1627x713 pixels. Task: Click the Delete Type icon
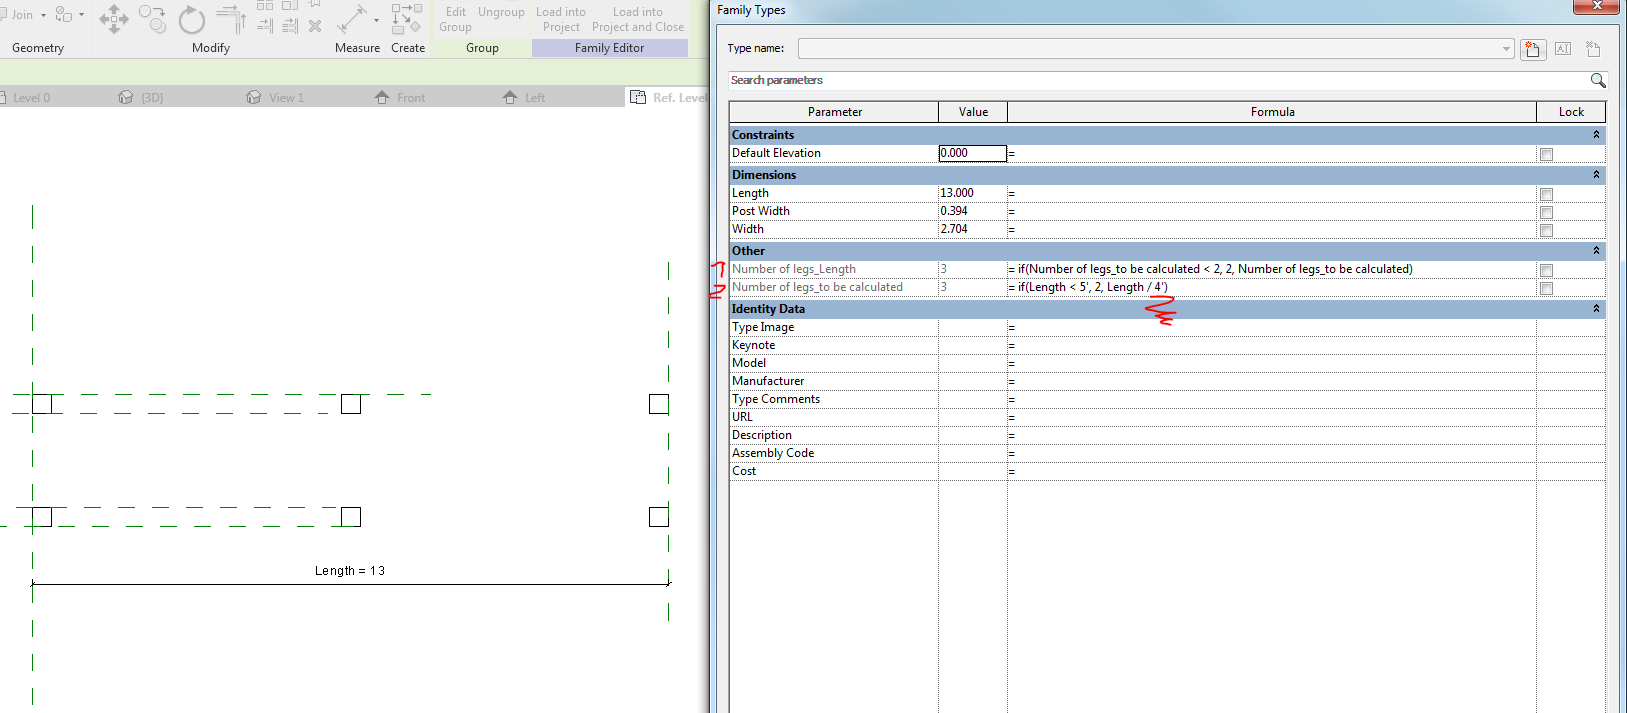[1593, 49]
